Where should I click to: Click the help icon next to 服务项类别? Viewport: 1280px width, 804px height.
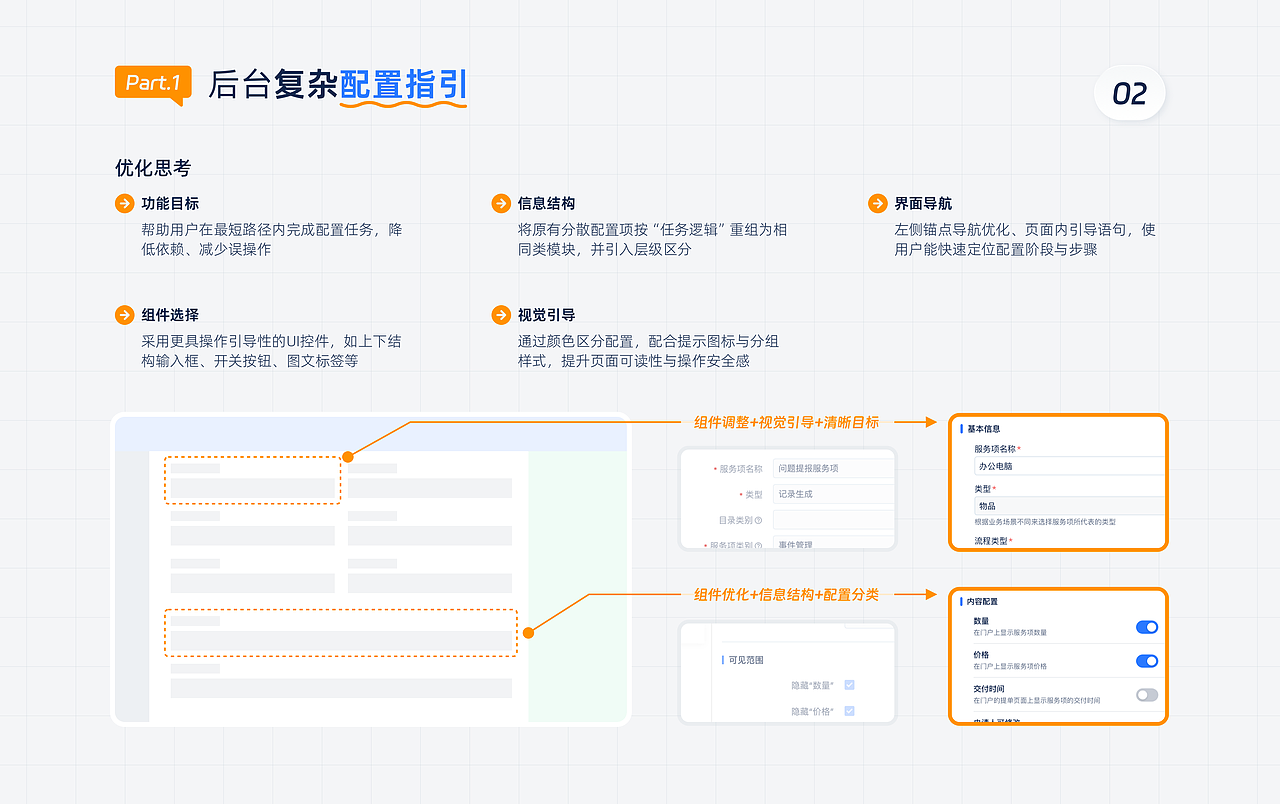point(759,544)
